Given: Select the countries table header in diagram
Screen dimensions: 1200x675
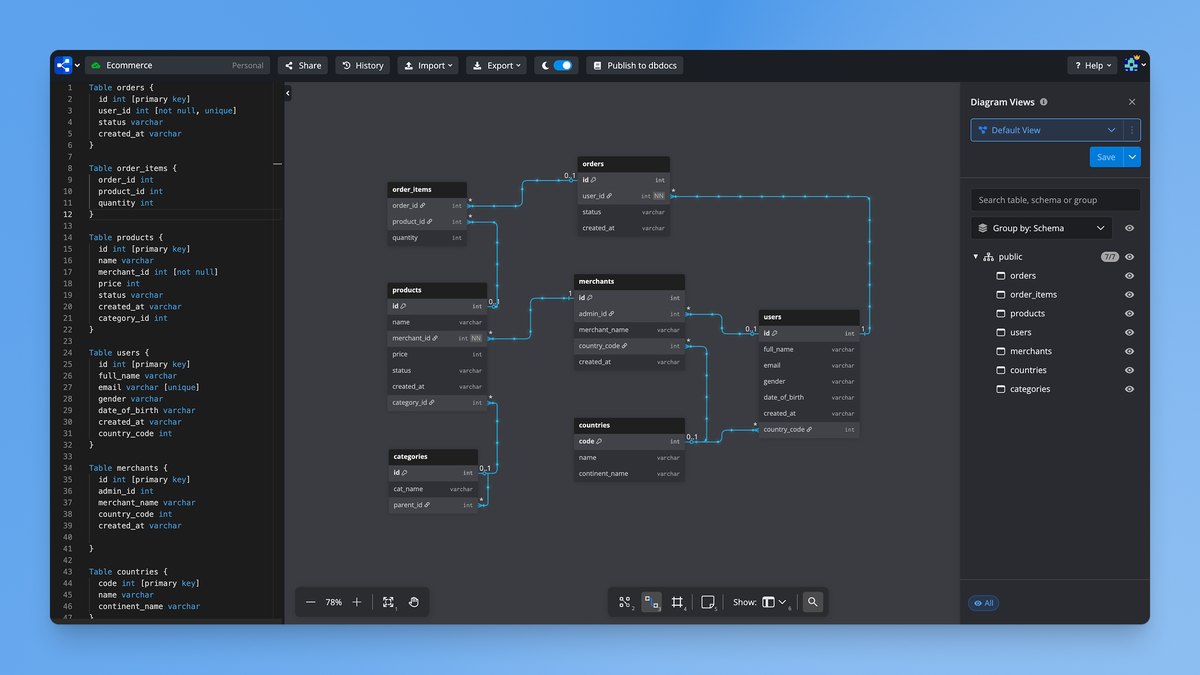Looking at the screenshot, I should 630,425.
